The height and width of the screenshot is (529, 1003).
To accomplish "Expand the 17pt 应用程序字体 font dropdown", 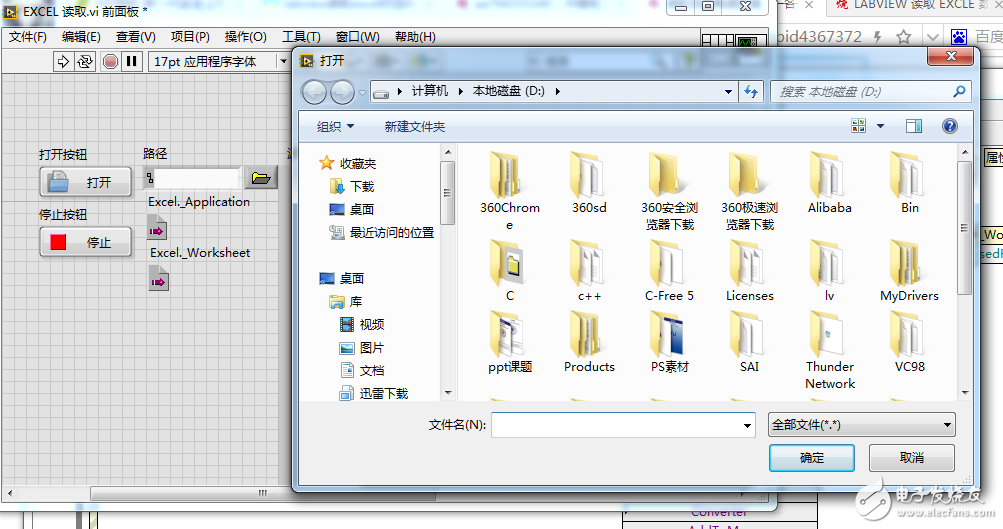I will pyautogui.click(x=283, y=61).
